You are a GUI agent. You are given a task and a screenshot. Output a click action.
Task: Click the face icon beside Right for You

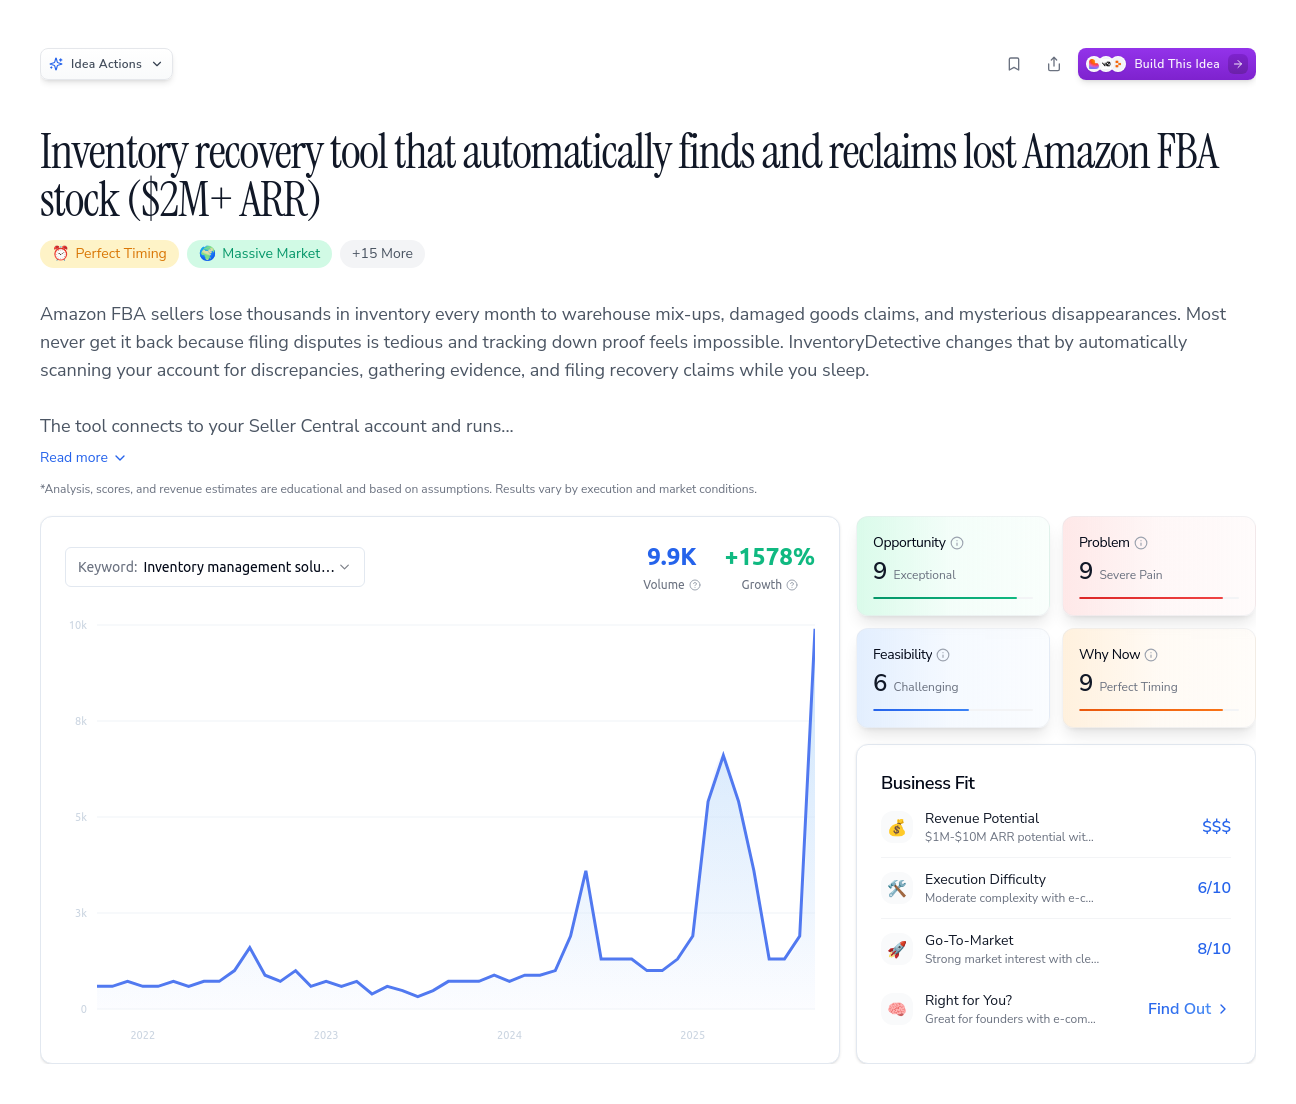click(x=897, y=1009)
